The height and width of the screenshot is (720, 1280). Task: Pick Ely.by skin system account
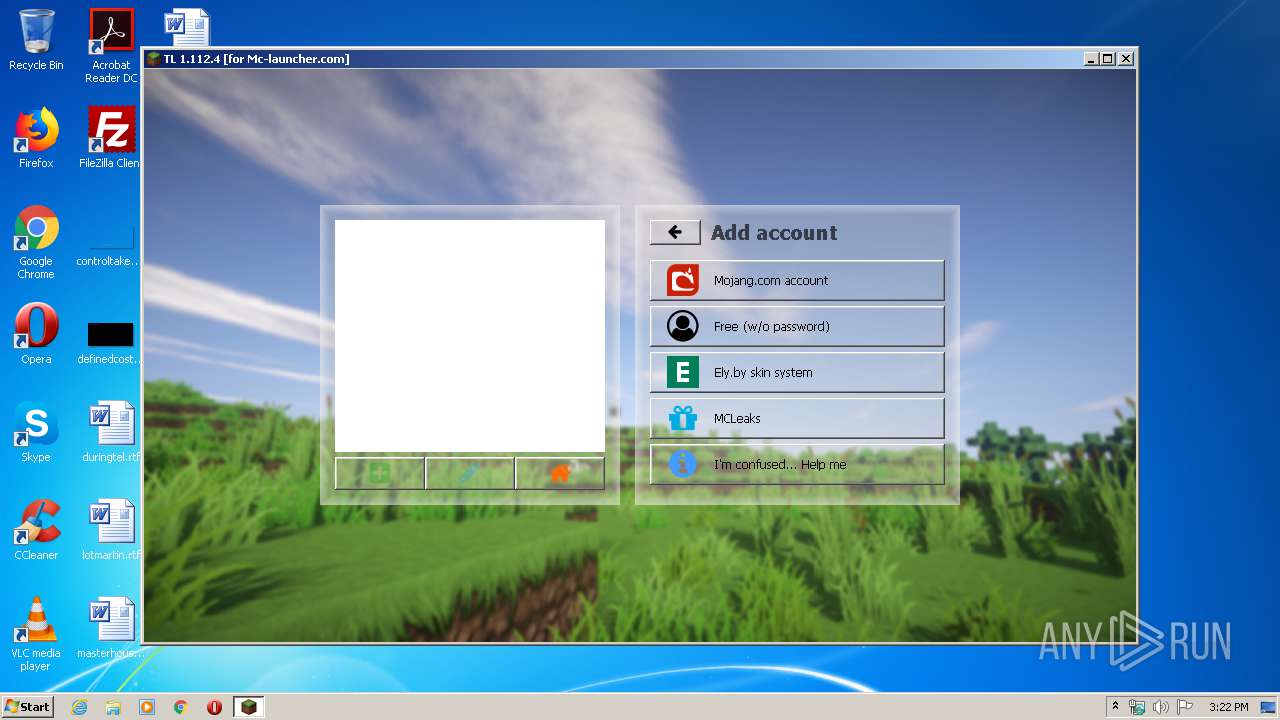pos(797,372)
